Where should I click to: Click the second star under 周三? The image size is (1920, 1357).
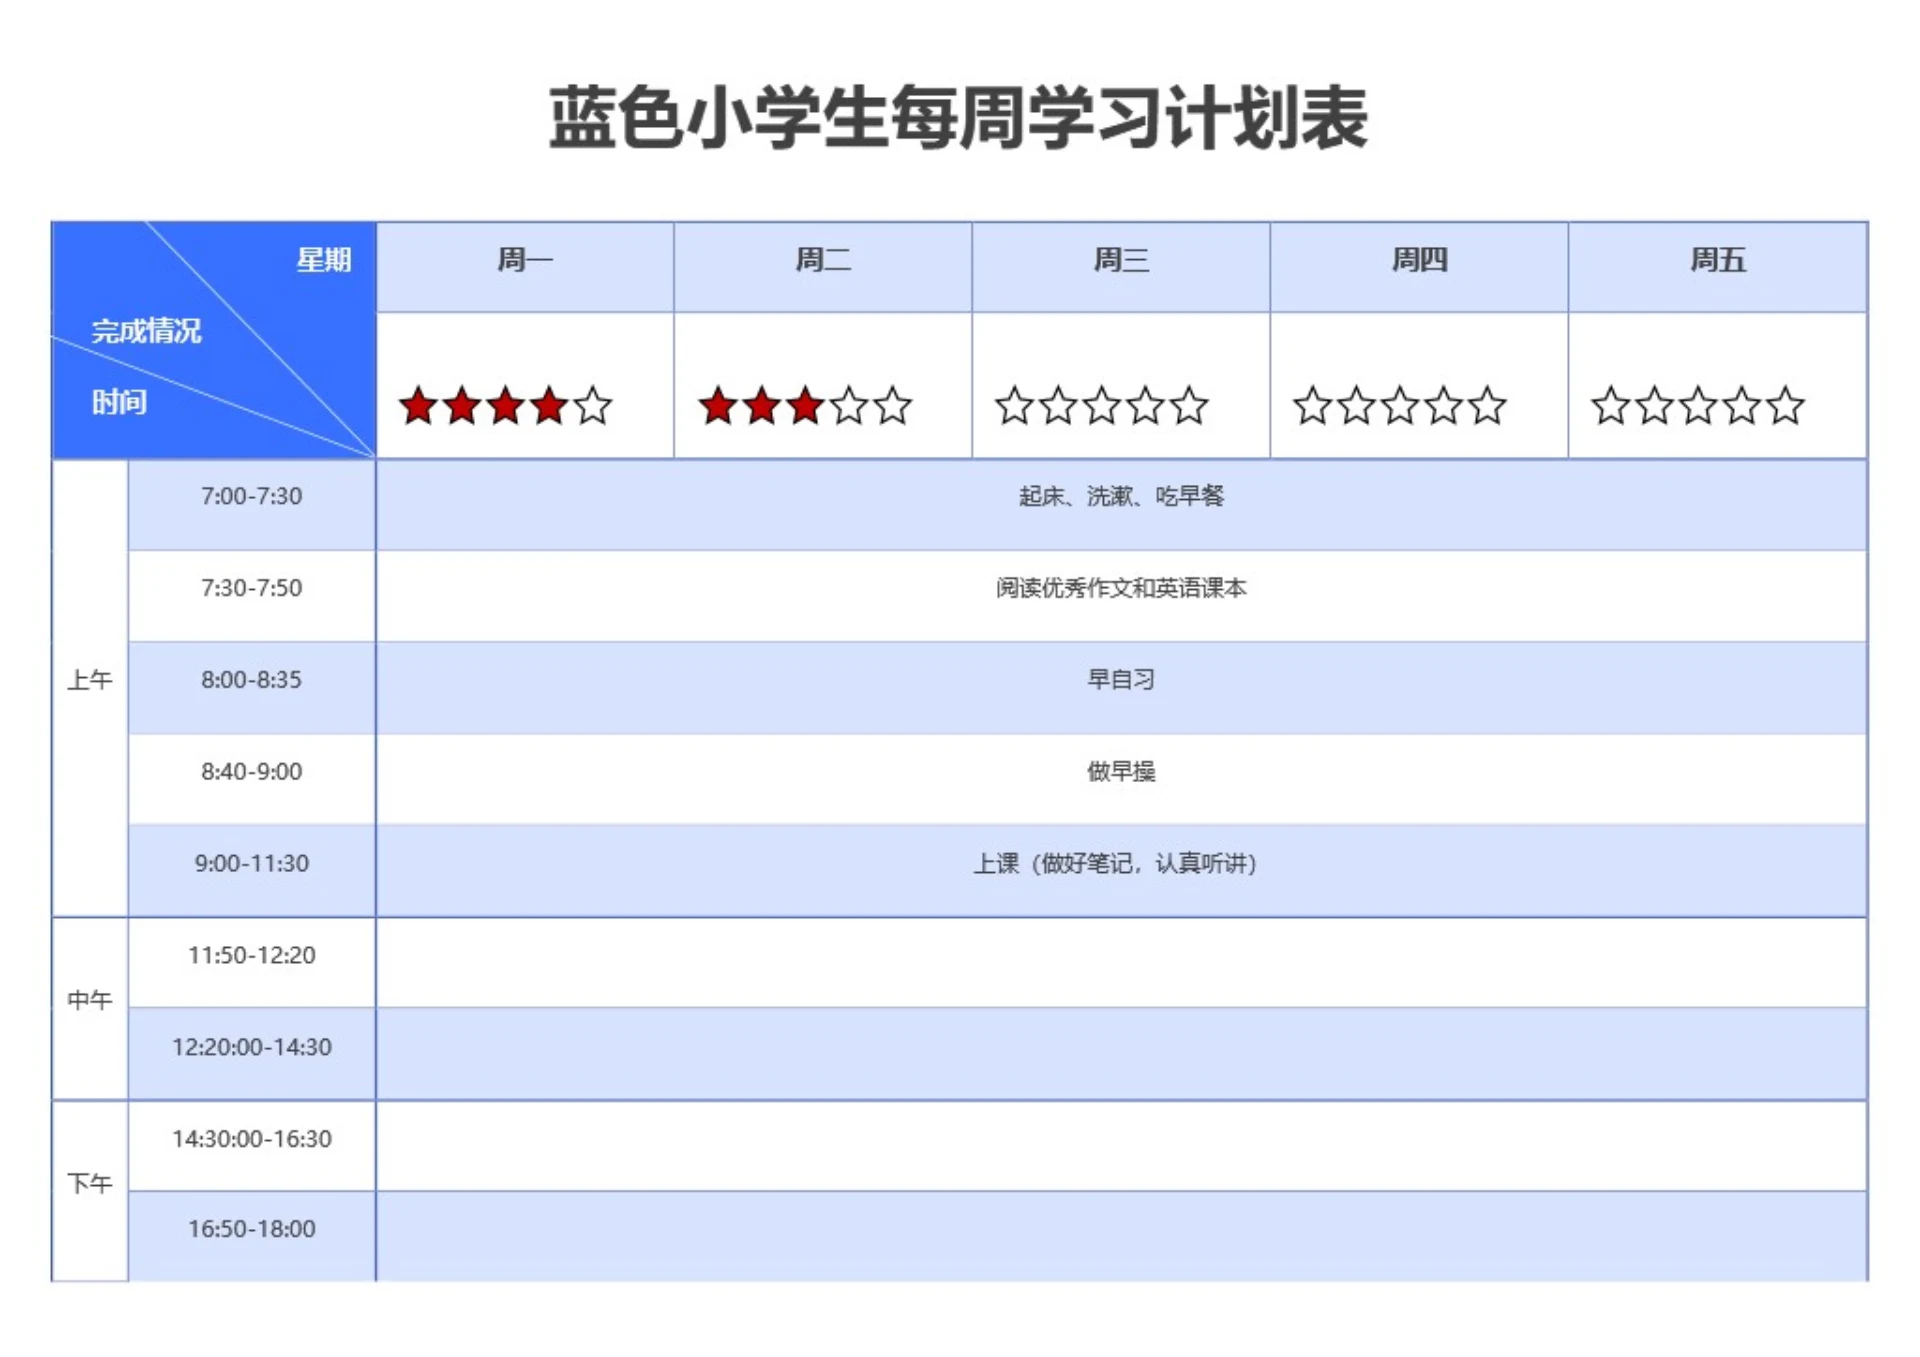(x=1058, y=406)
